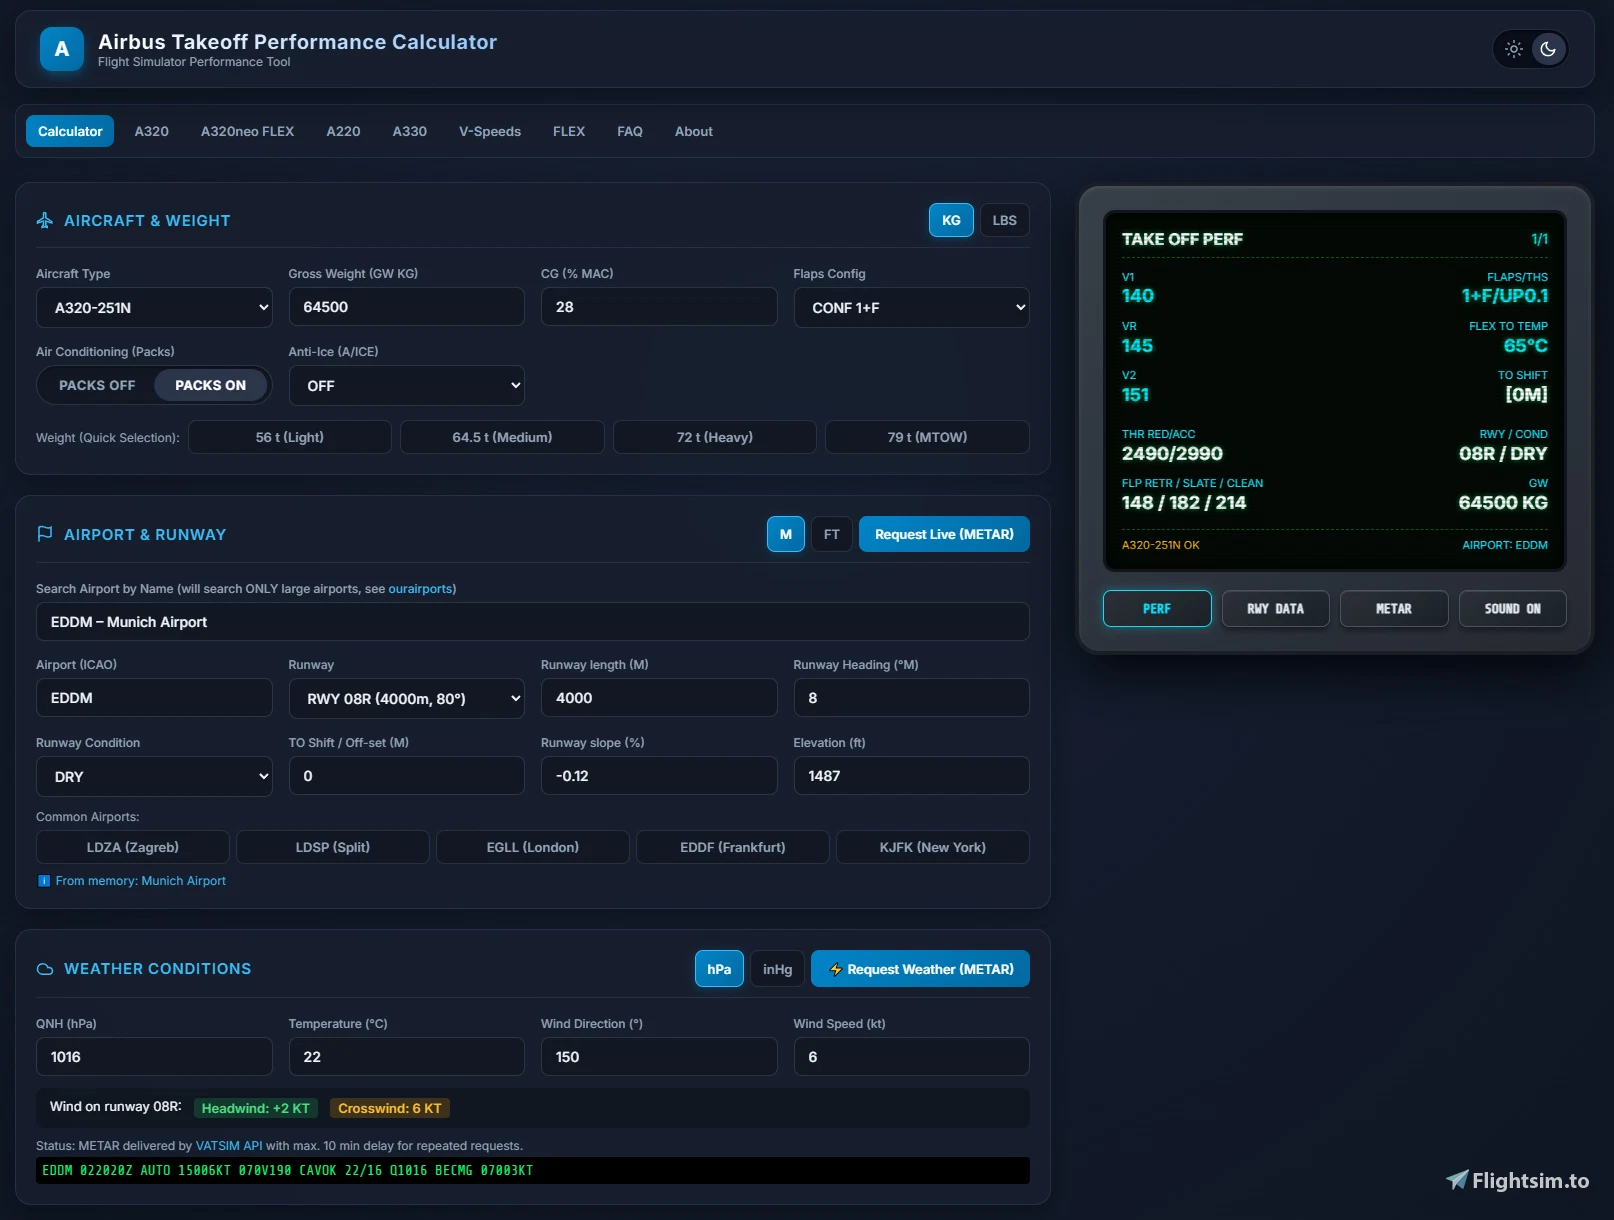Choose 79 t (MTOW) quick weight
Image resolution: width=1614 pixels, height=1220 pixels.
click(x=927, y=437)
